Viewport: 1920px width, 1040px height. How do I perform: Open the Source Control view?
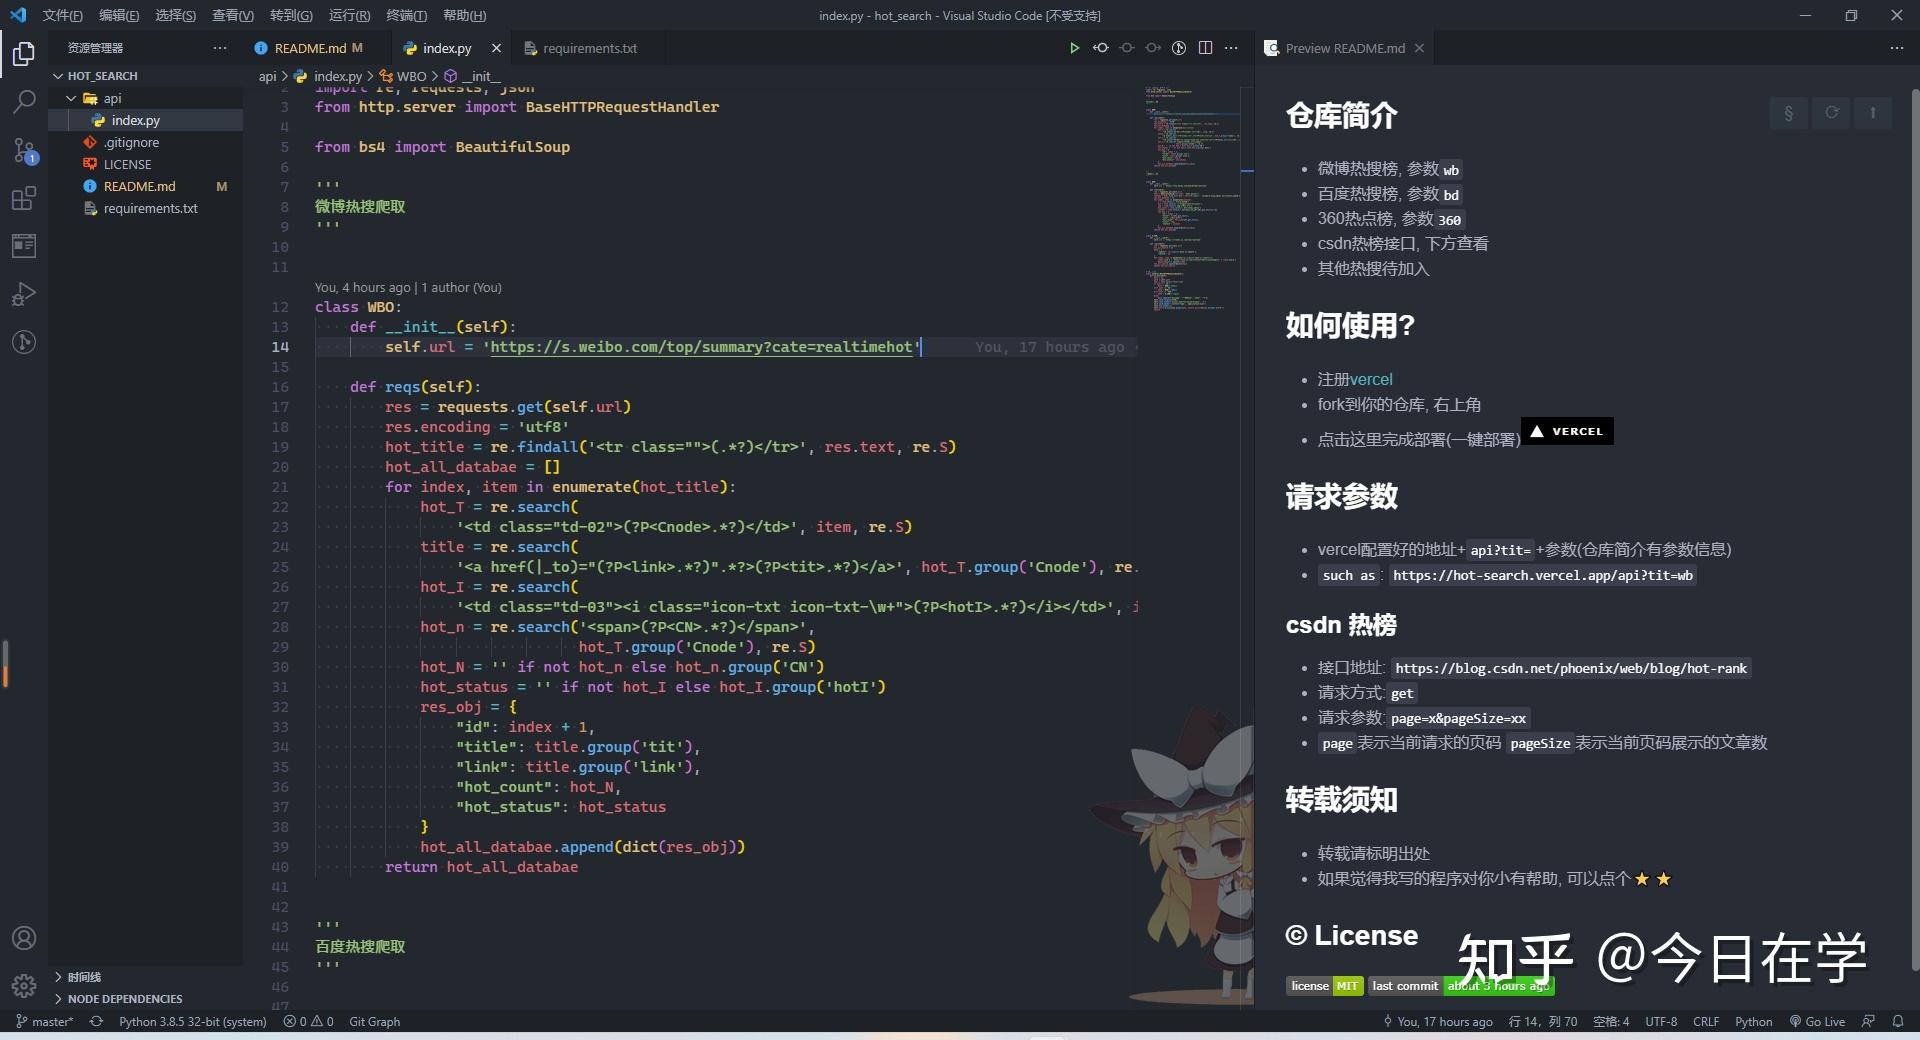[24, 150]
